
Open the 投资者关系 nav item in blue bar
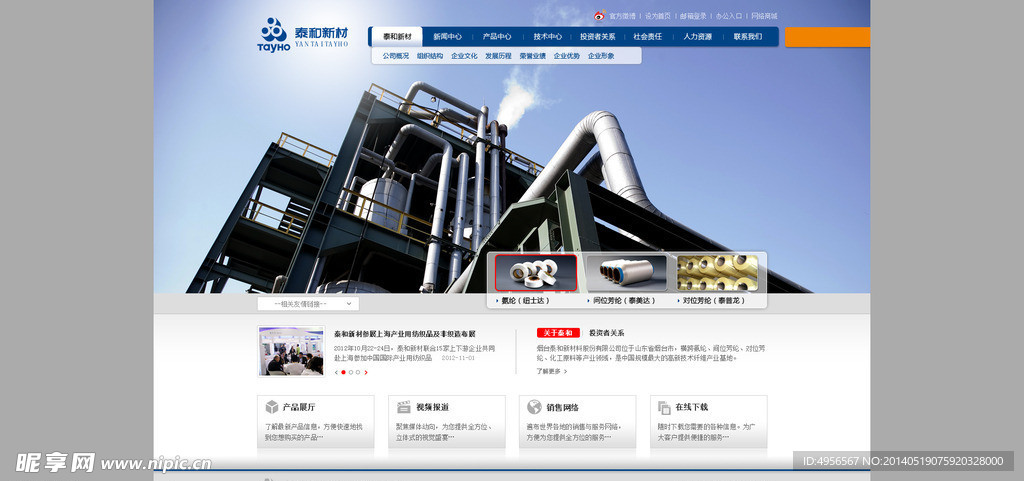coord(598,37)
